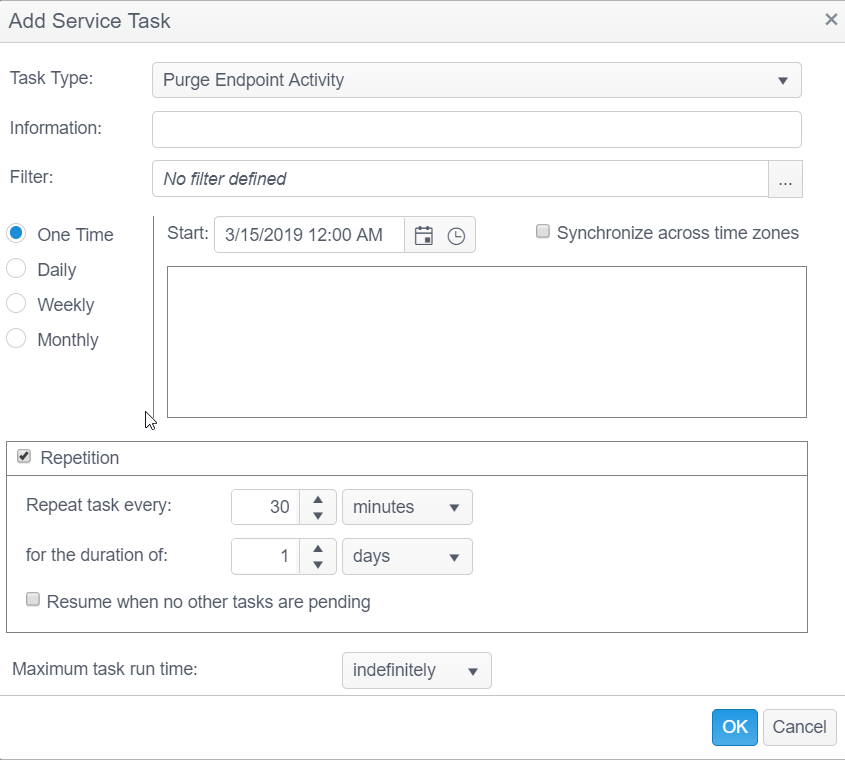Increase the repeat interval value
This screenshot has height=760, width=845.
317,499
